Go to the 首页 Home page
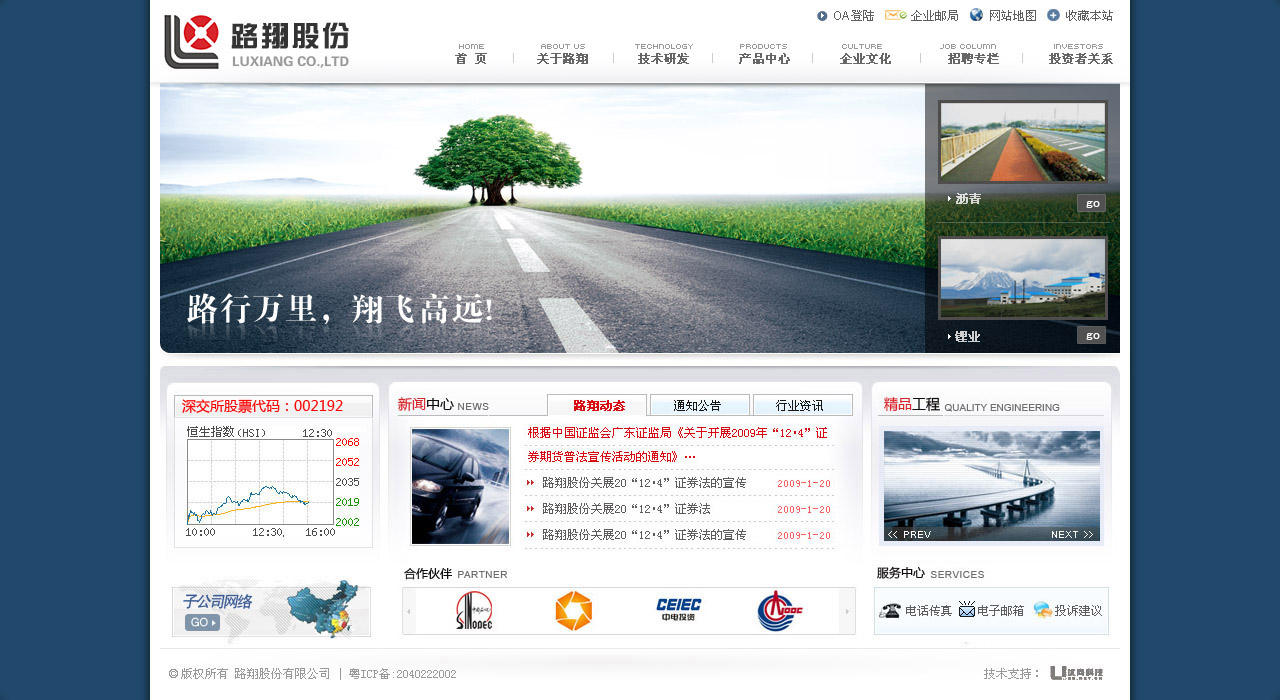 (x=471, y=54)
